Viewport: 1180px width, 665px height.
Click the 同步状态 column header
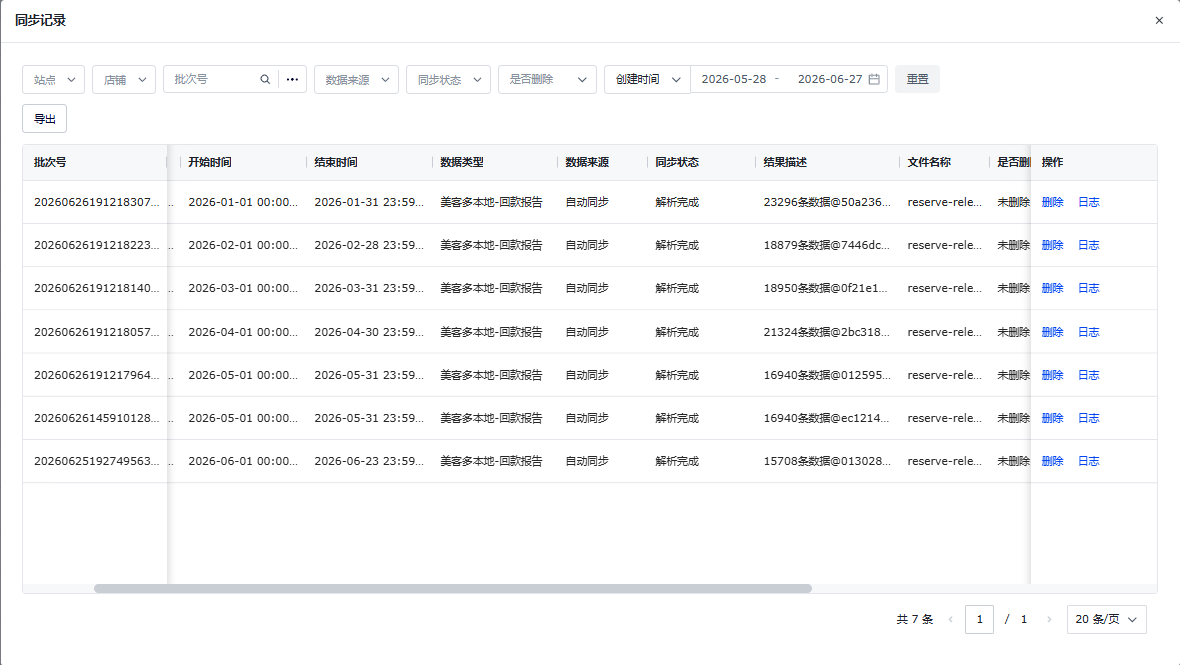[x=677, y=162]
